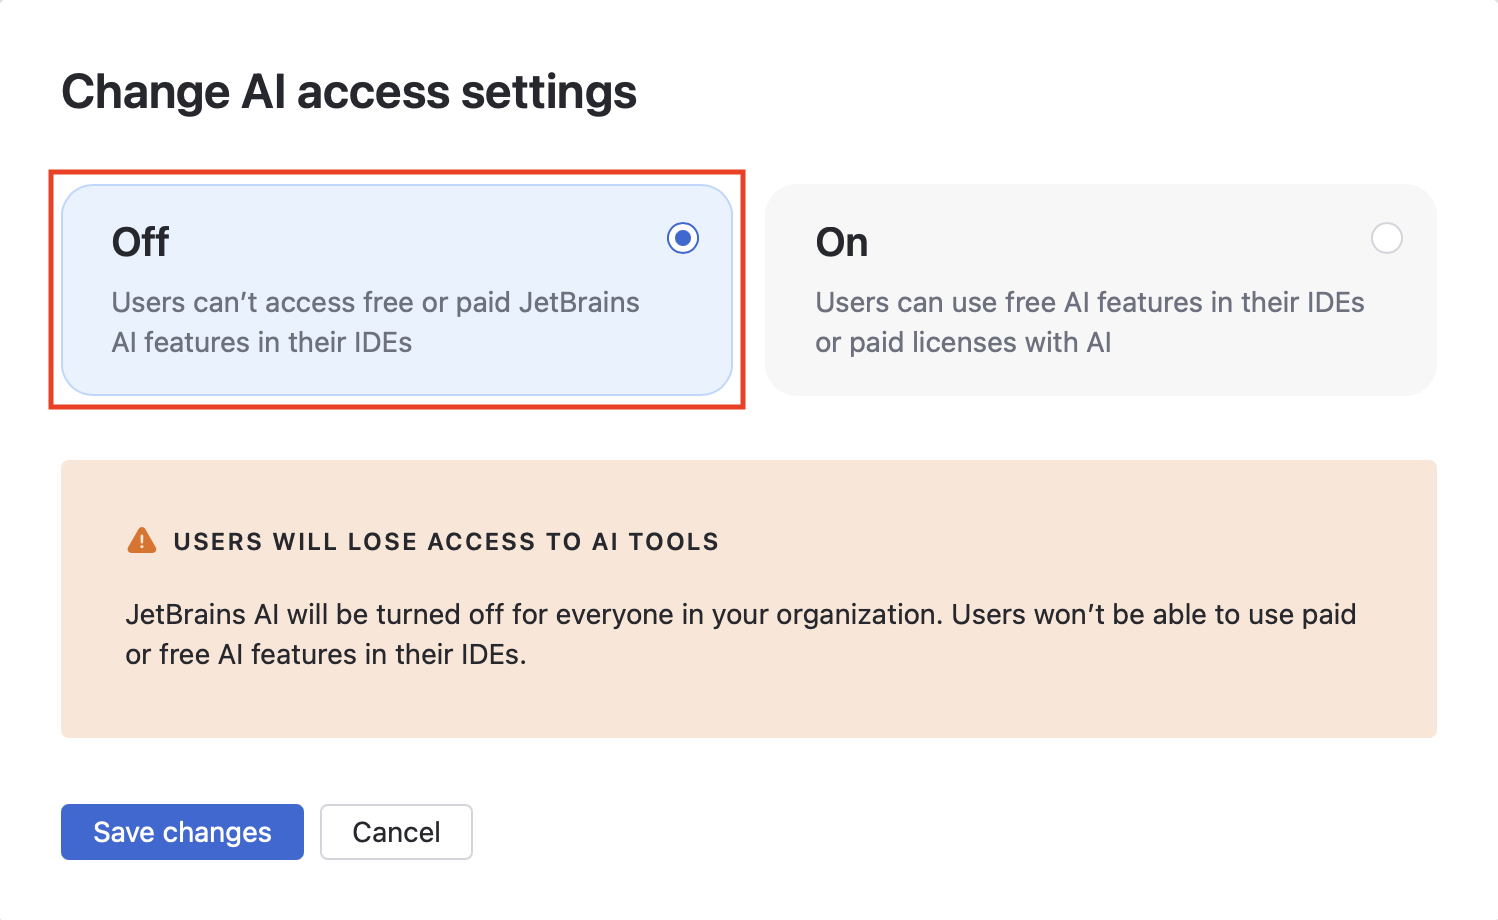Click the bold "On" option heading
The image size is (1498, 920).
click(x=841, y=242)
